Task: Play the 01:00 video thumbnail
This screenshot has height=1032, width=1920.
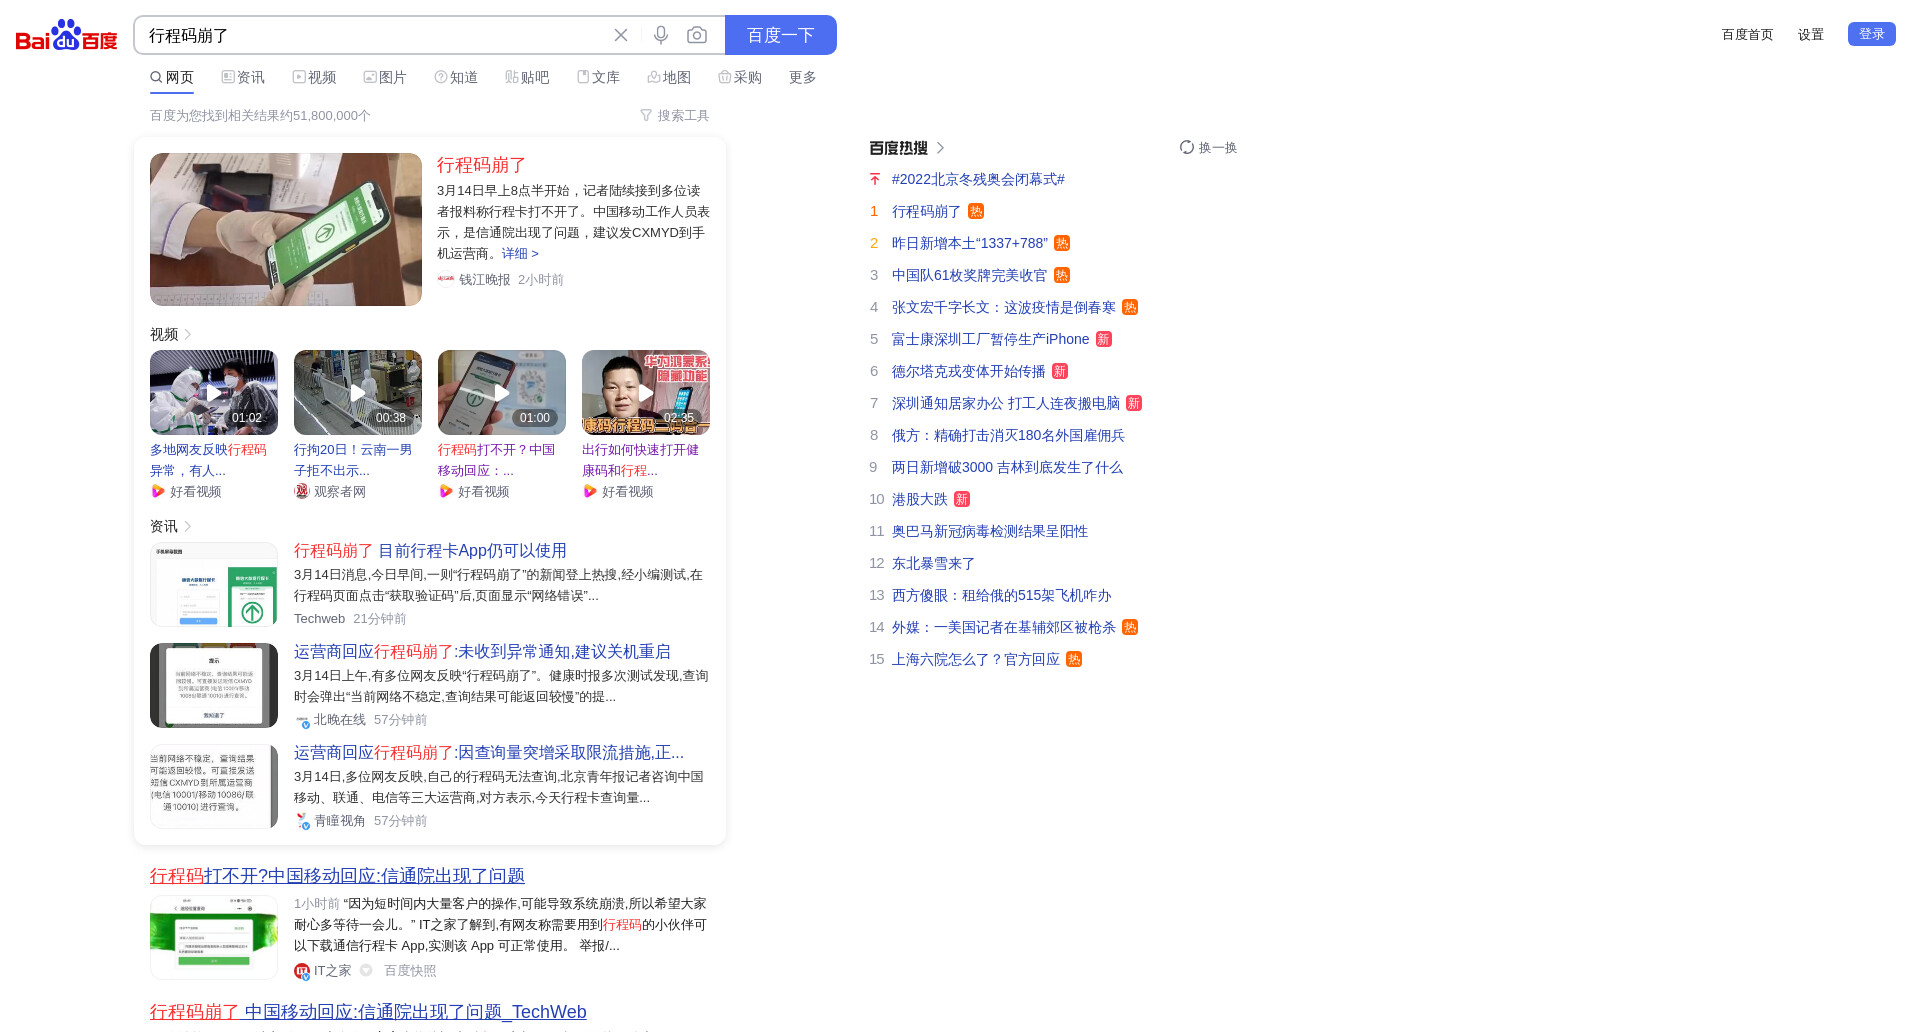Action: [x=502, y=392]
